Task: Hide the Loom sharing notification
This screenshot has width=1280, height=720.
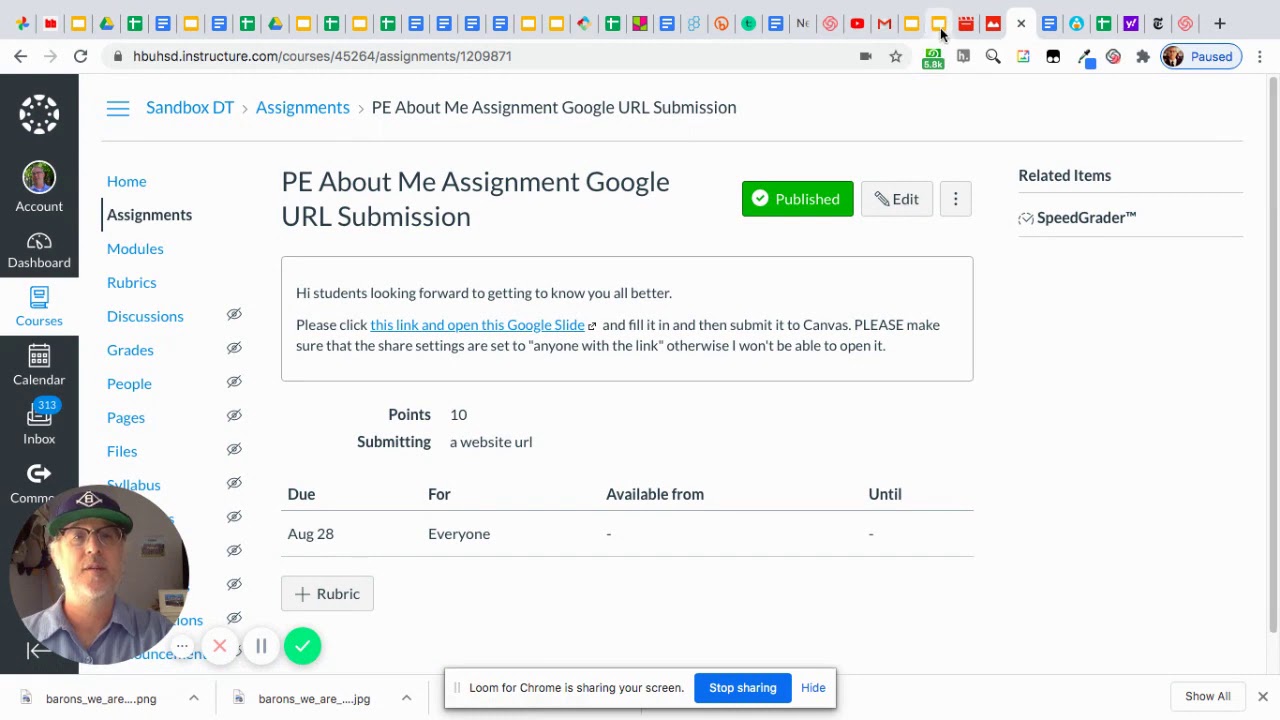Action: [813, 688]
